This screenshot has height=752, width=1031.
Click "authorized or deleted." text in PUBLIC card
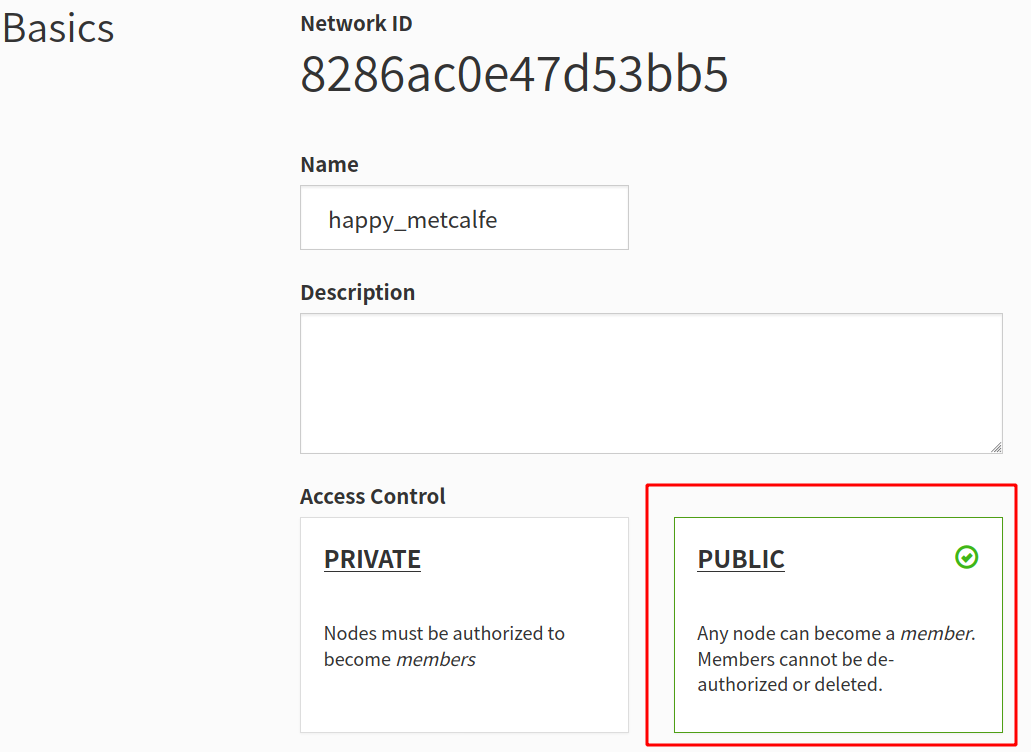click(x=790, y=684)
